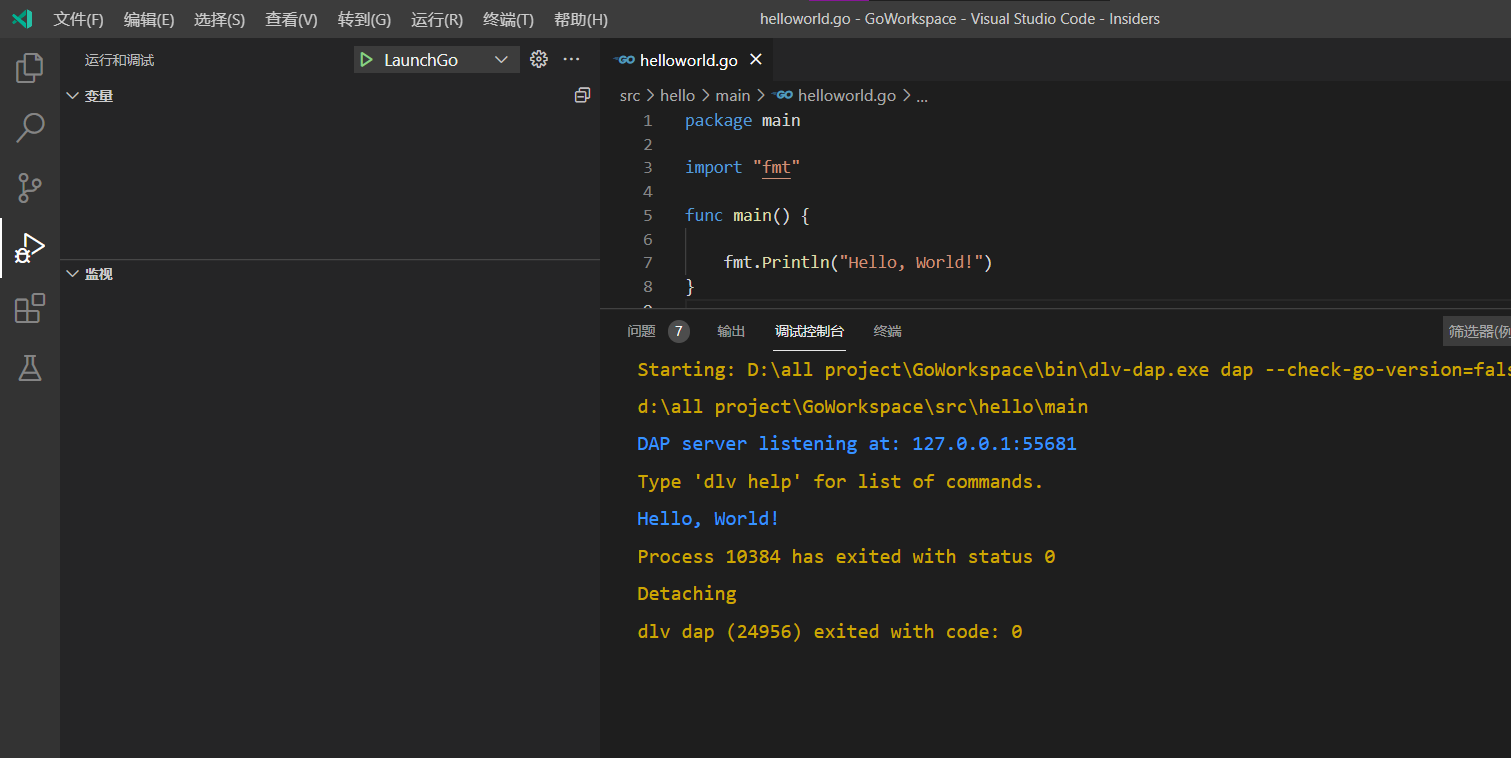The image size is (1511, 758).
Task: Open the 选择(S) menu
Action: pos(219,19)
